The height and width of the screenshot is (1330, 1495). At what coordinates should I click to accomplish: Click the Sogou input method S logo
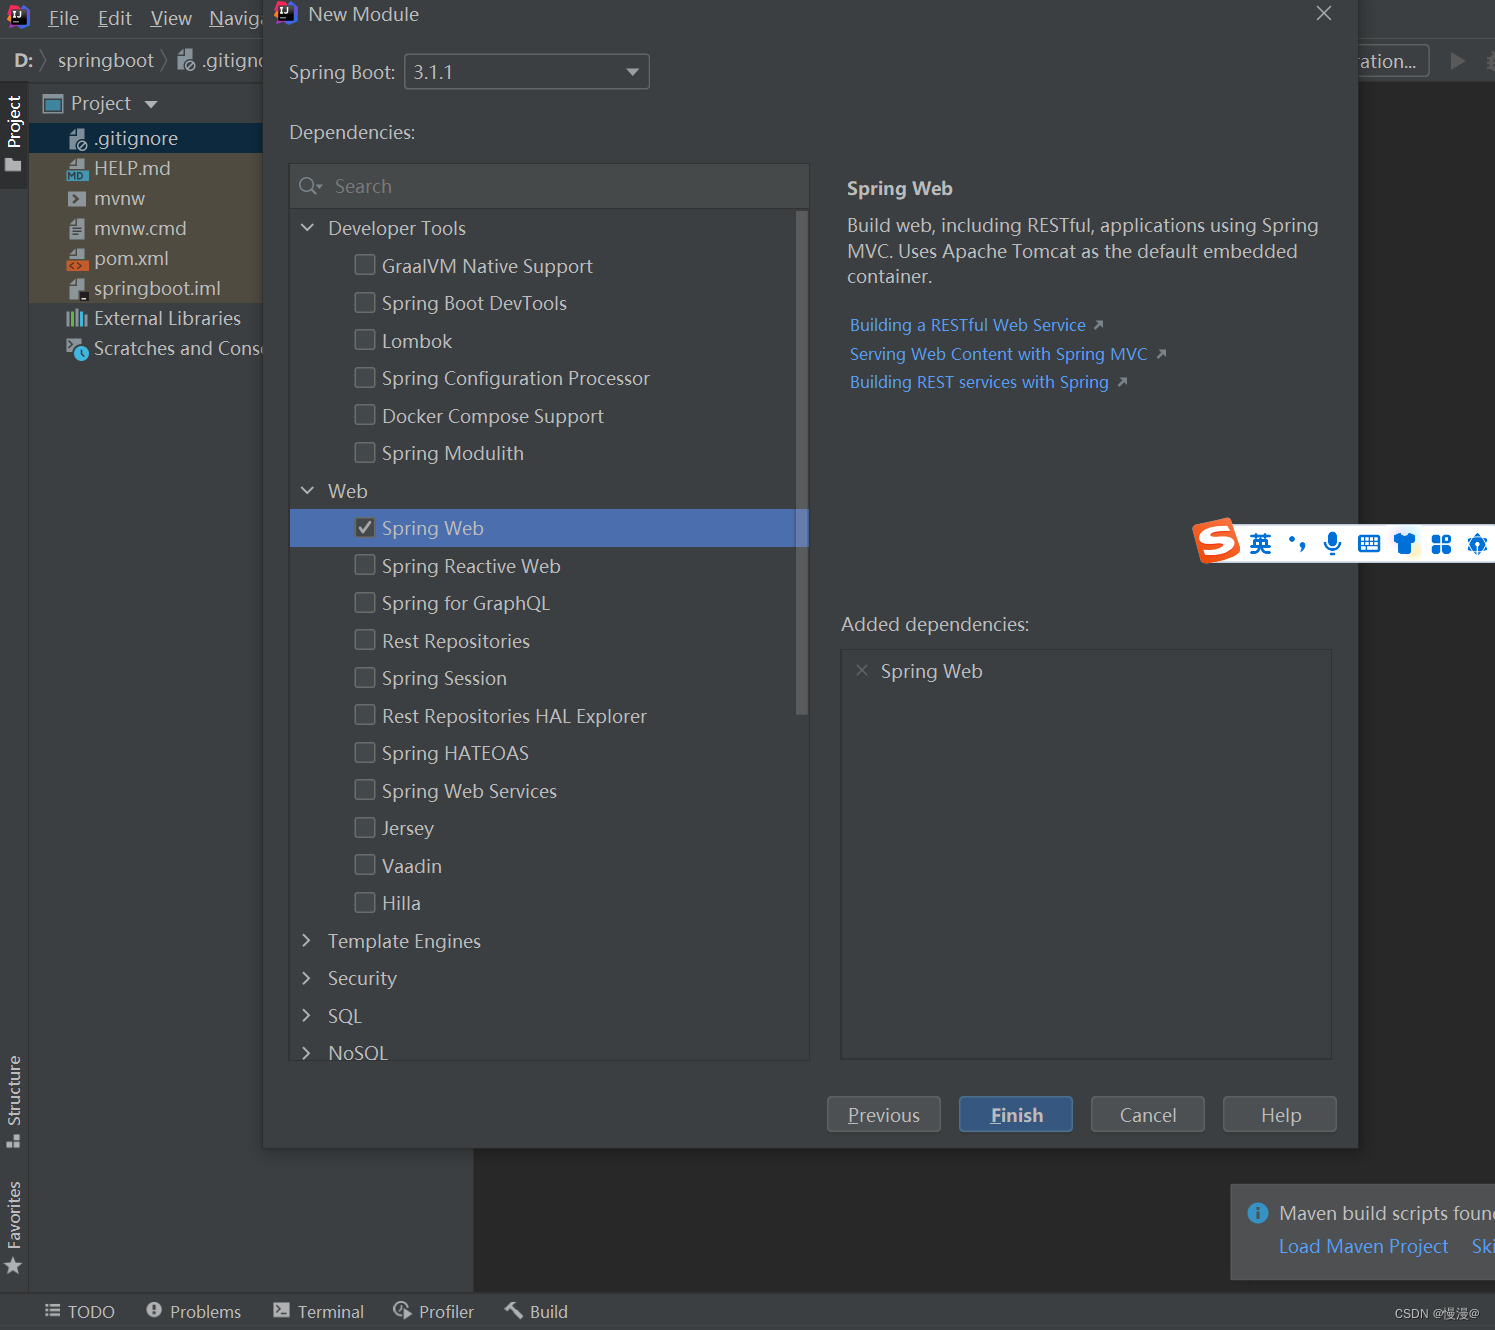point(1217,541)
